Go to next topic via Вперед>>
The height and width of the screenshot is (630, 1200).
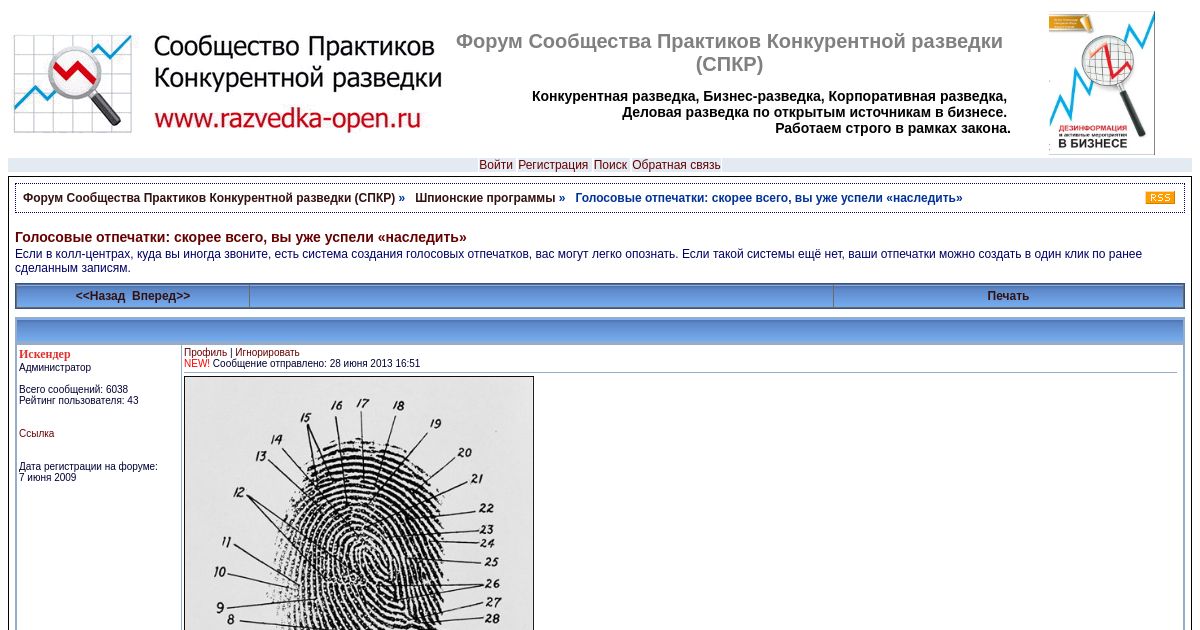click(161, 296)
